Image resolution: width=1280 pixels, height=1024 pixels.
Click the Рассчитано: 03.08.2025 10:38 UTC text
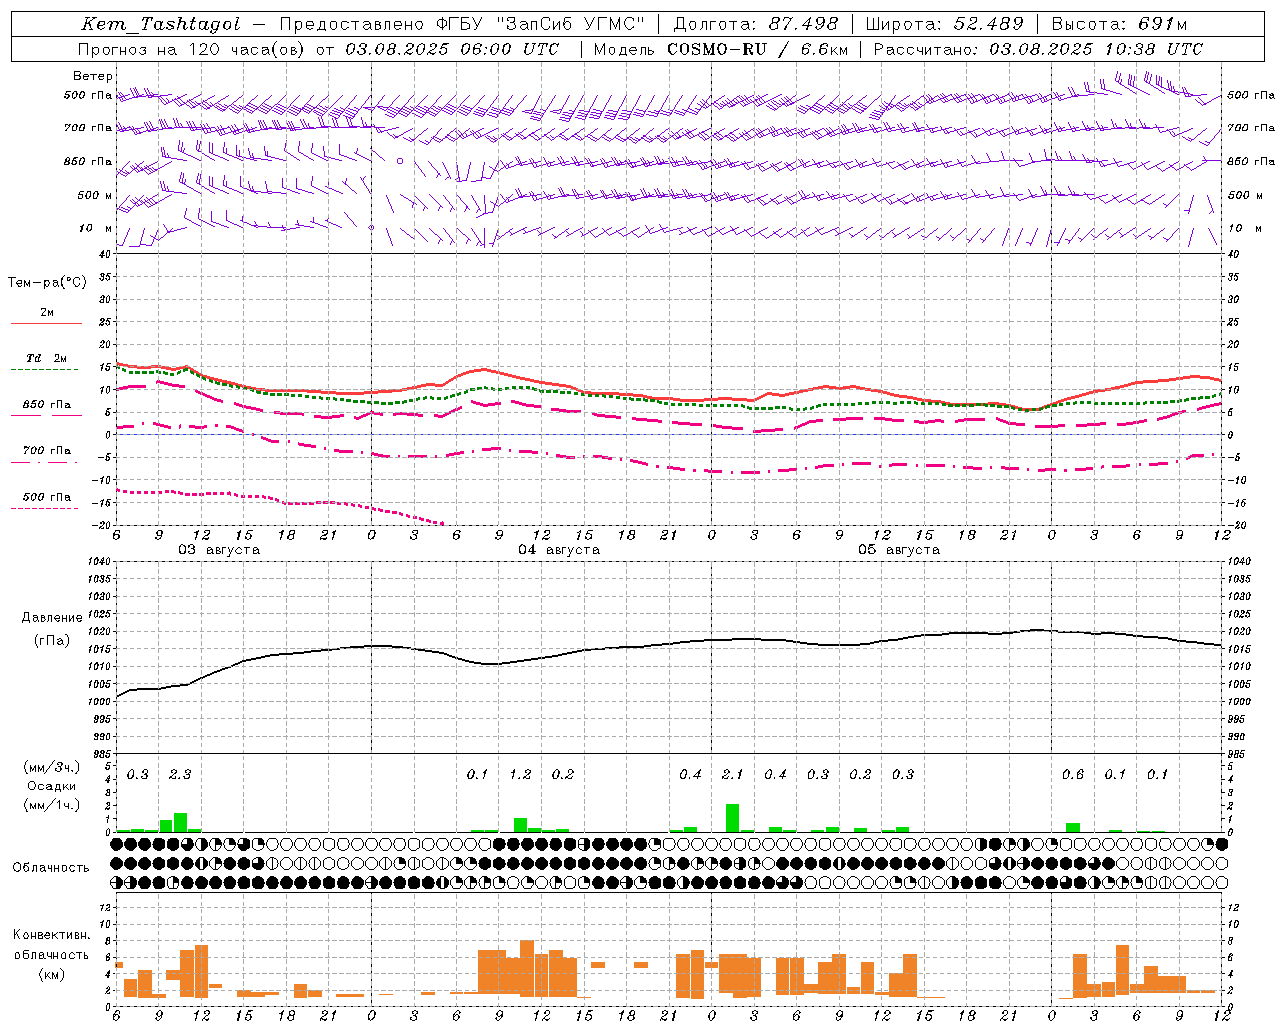coord(1038,49)
